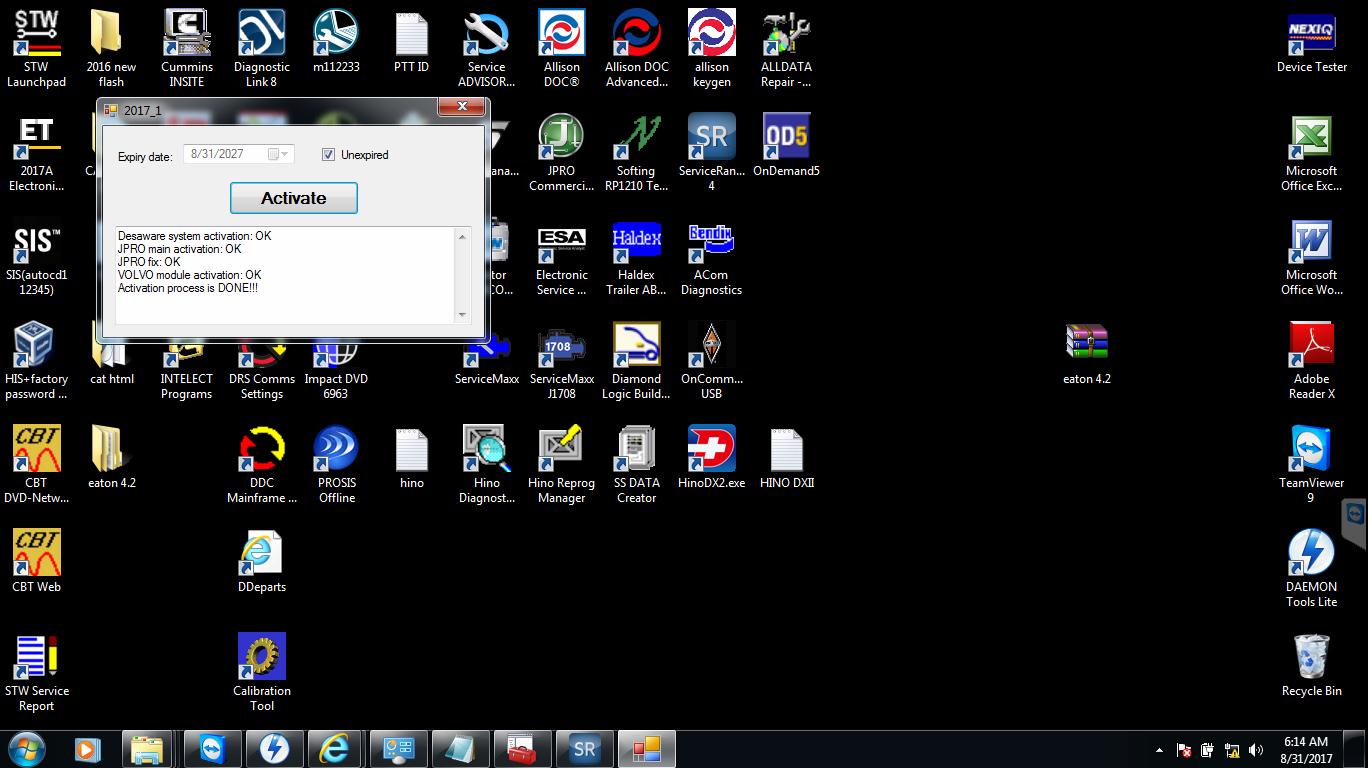
Task: Launch Bendix ACom Diagnostics shortcut
Action: tap(711, 256)
